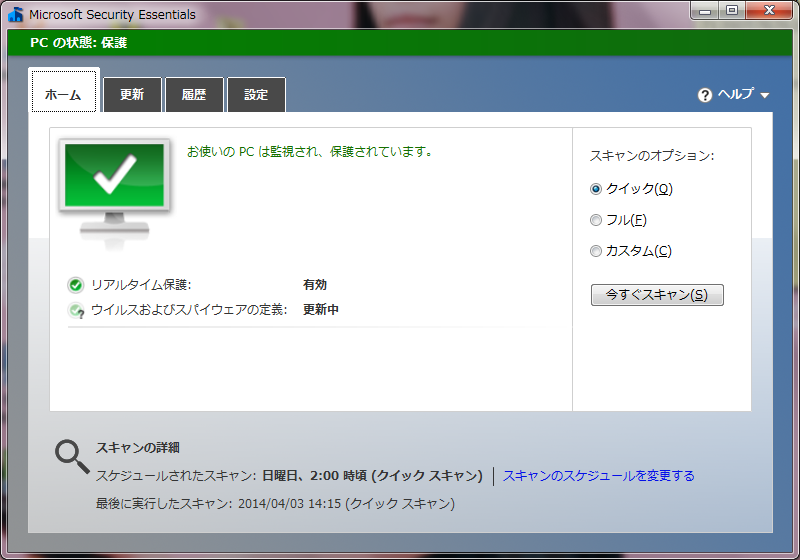The image size is (800, 560).
Task: Click the updating icon beside ウイルスおよびスパイウェアの定義
Action: pyautogui.click(x=77, y=310)
